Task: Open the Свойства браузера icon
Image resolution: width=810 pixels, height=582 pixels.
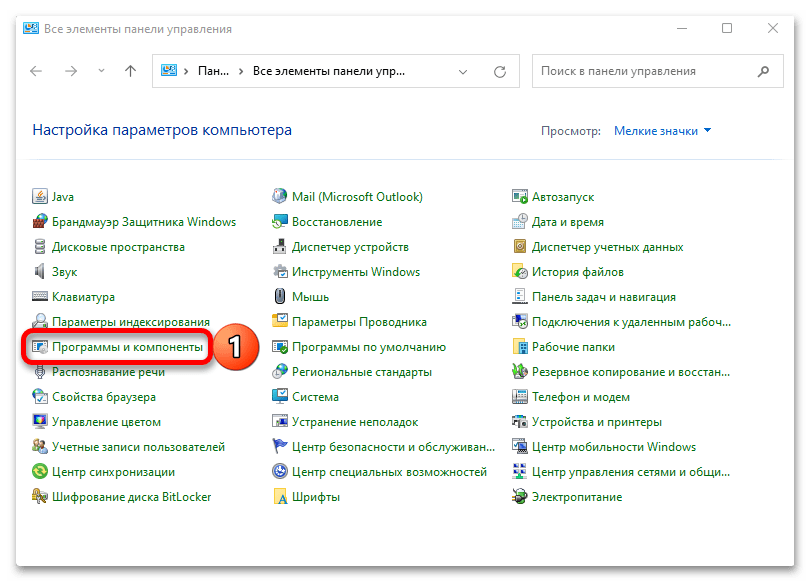Action: click(40, 397)
